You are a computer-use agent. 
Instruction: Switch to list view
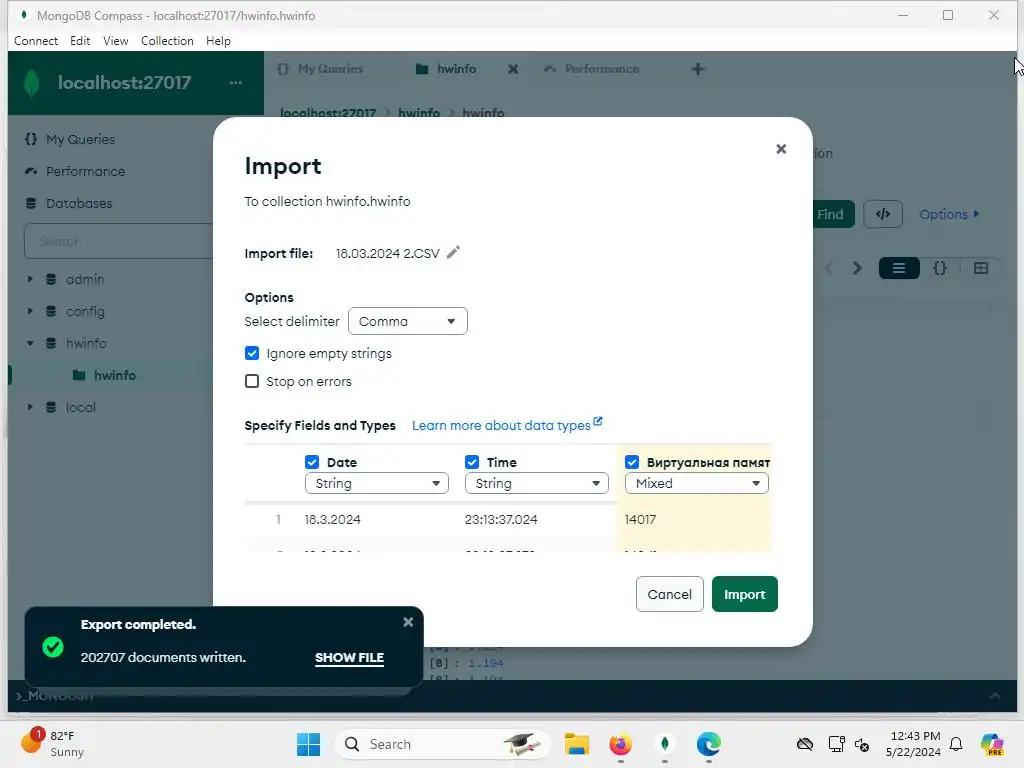[x=899, y=268]
